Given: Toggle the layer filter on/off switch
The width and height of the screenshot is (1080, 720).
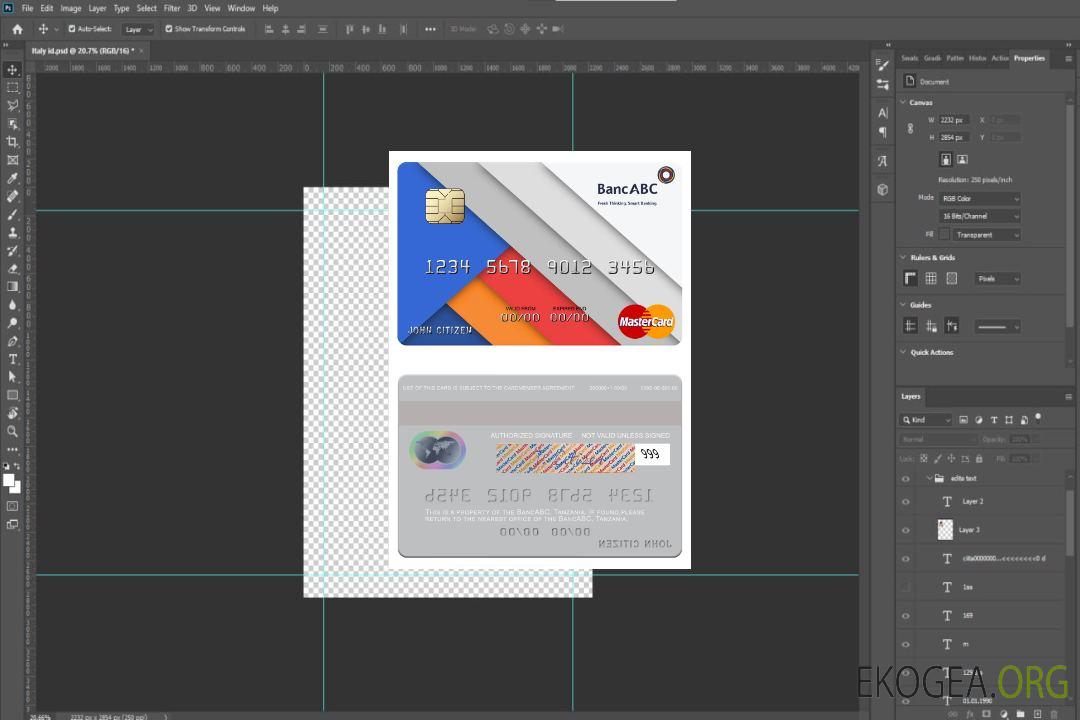Looking at the screenshot, I should pos(1038,418).
